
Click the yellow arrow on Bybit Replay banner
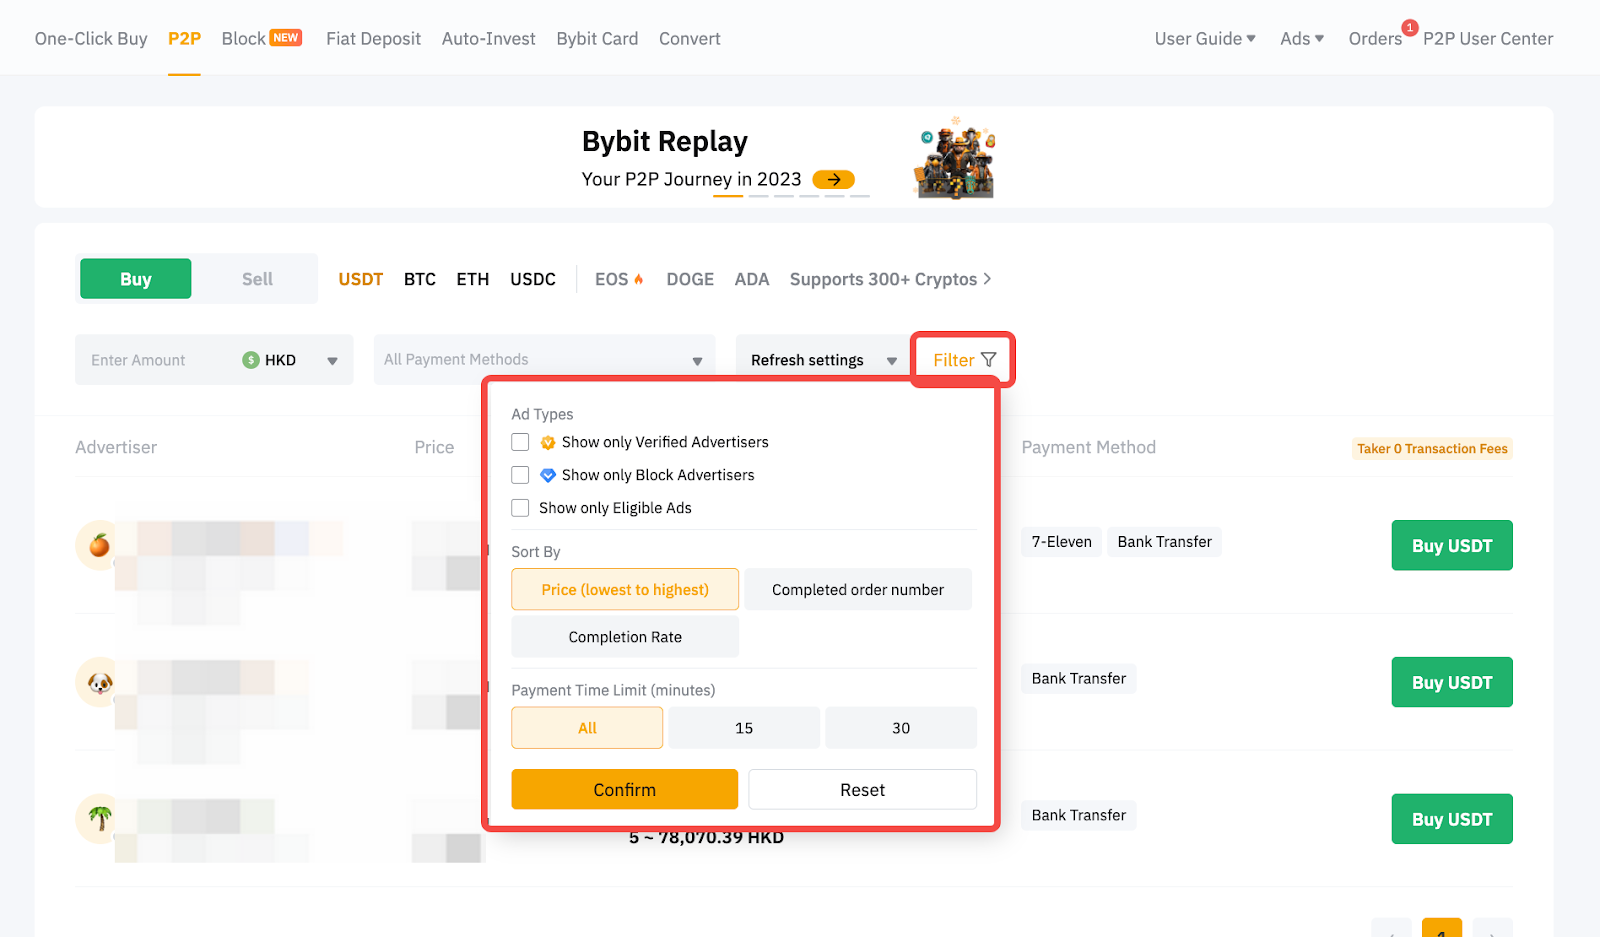click(x=833, y=180)
